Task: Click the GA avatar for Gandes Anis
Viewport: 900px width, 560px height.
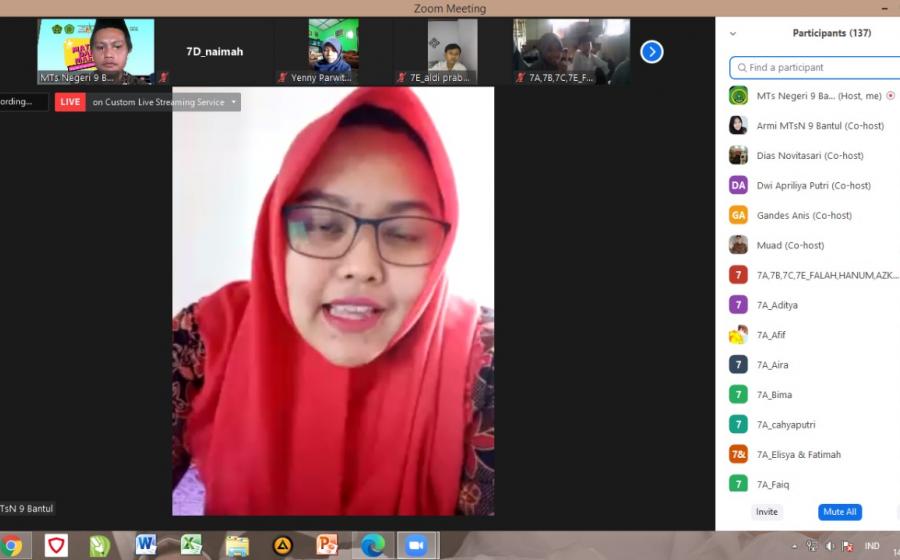Action: 738,215
